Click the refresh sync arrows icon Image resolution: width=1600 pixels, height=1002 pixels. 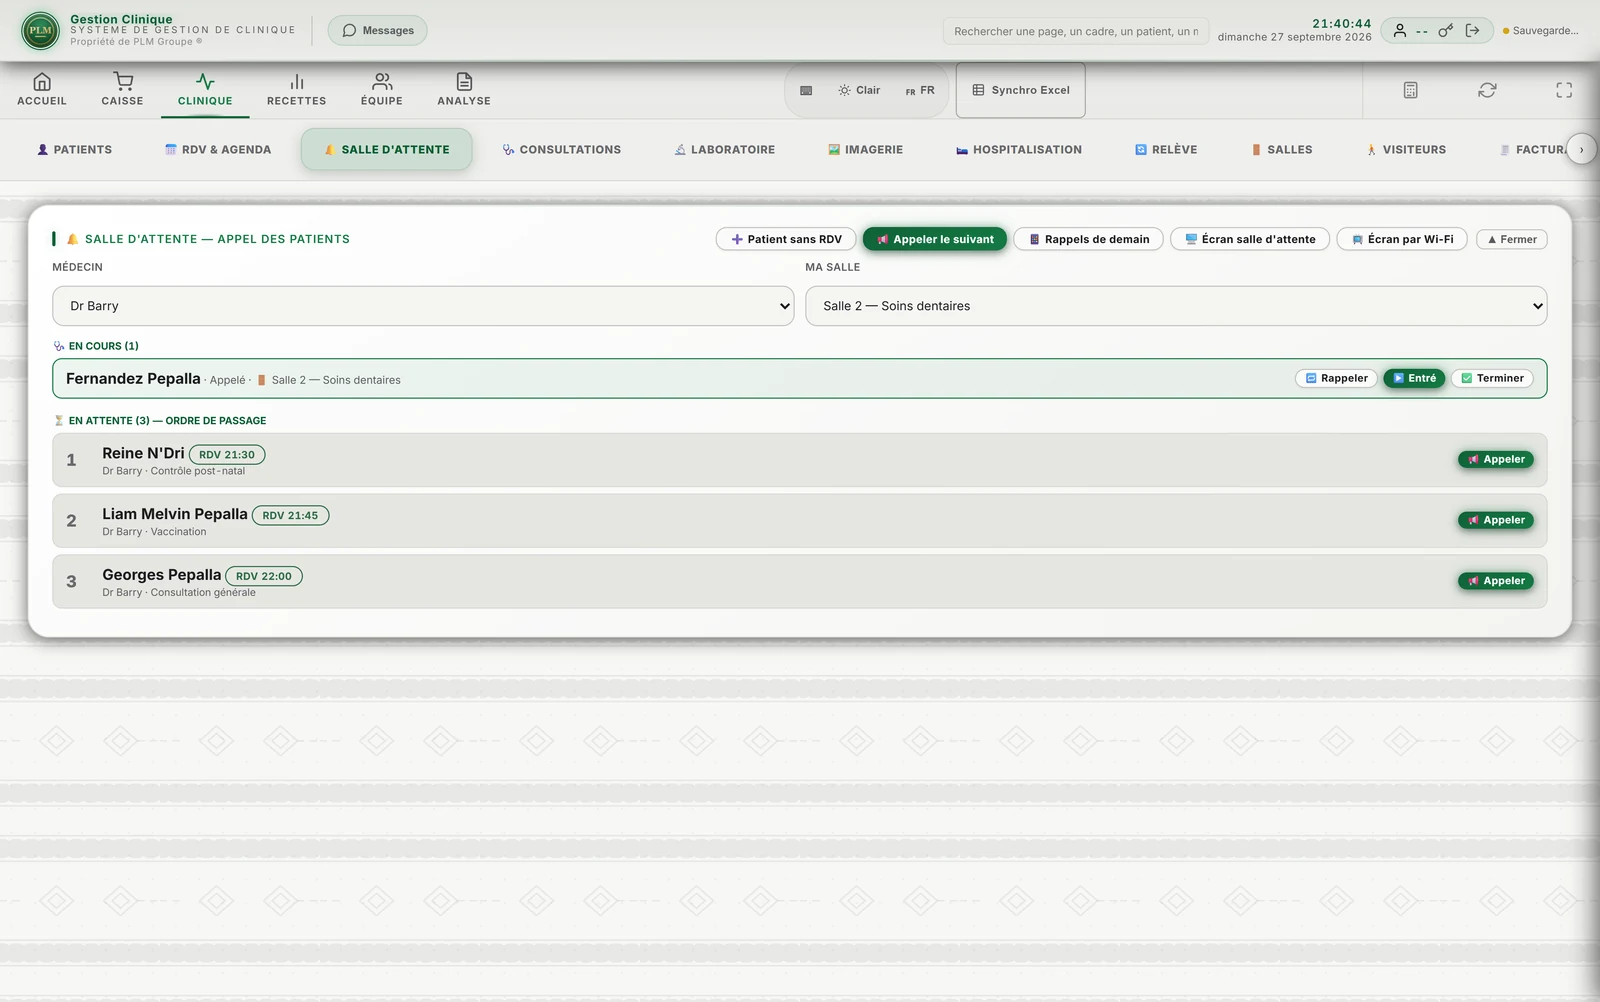[1487, 90]
